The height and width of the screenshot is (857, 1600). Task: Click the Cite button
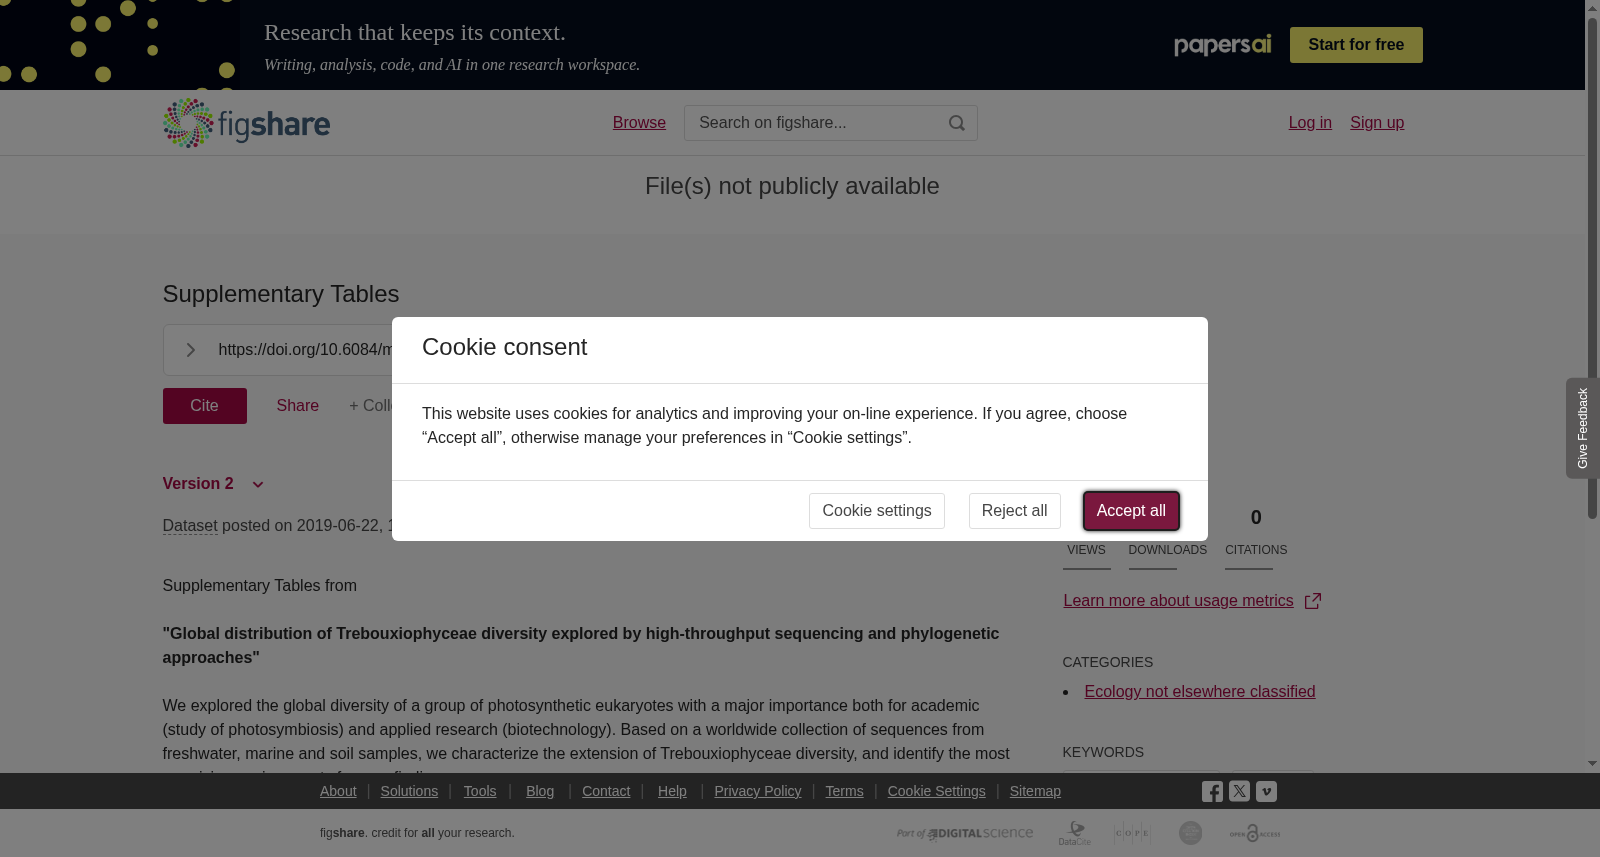click(x=205, y=406)
